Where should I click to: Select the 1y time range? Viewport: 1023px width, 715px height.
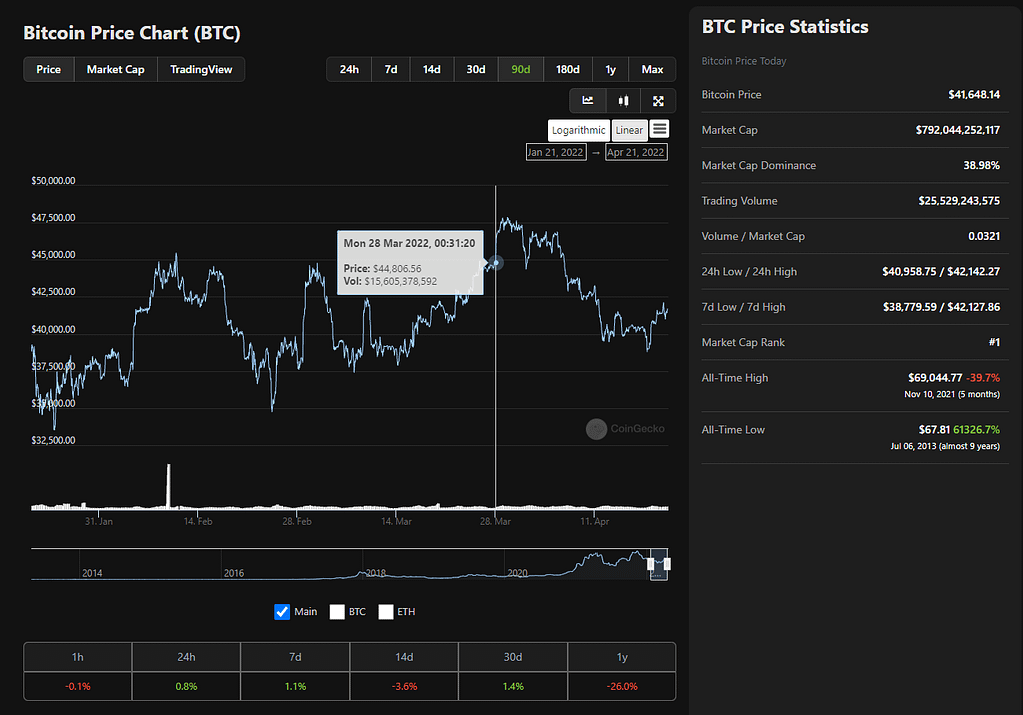coord(610,69)
